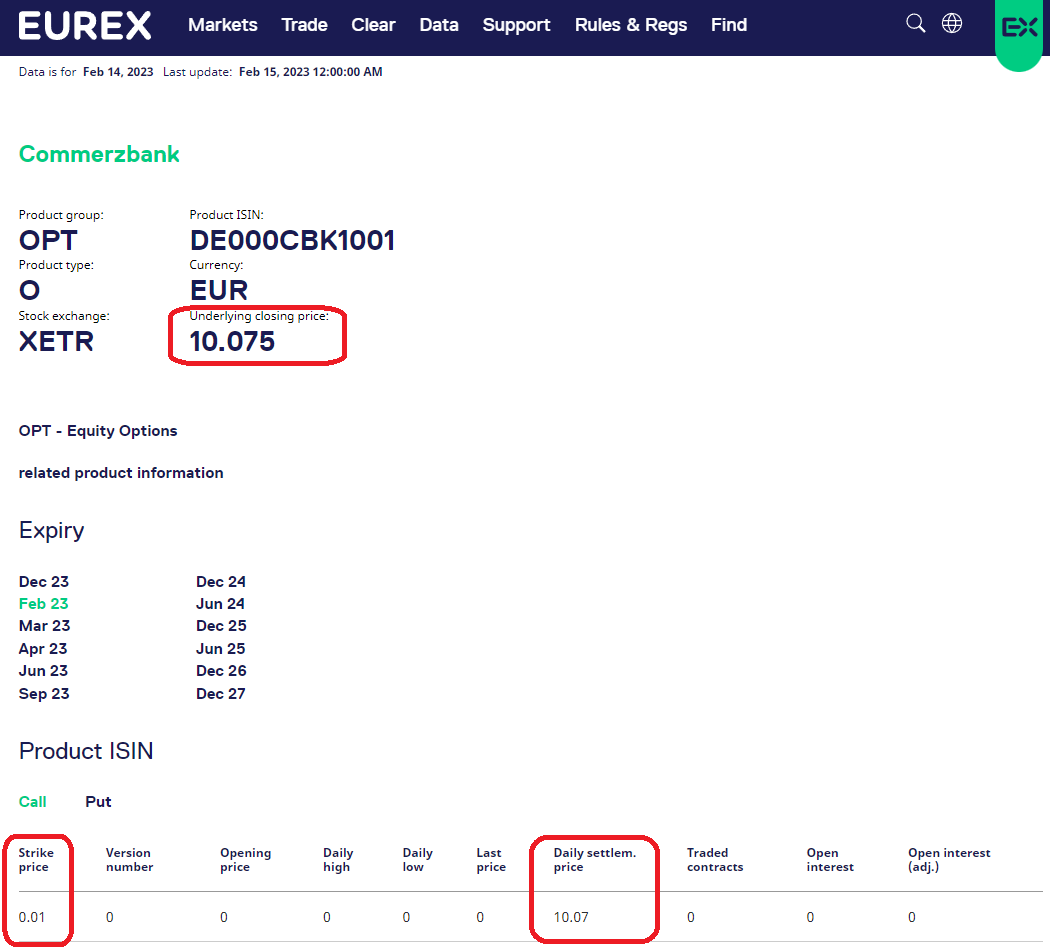Select expiry Jun 24

click(220, 603)
